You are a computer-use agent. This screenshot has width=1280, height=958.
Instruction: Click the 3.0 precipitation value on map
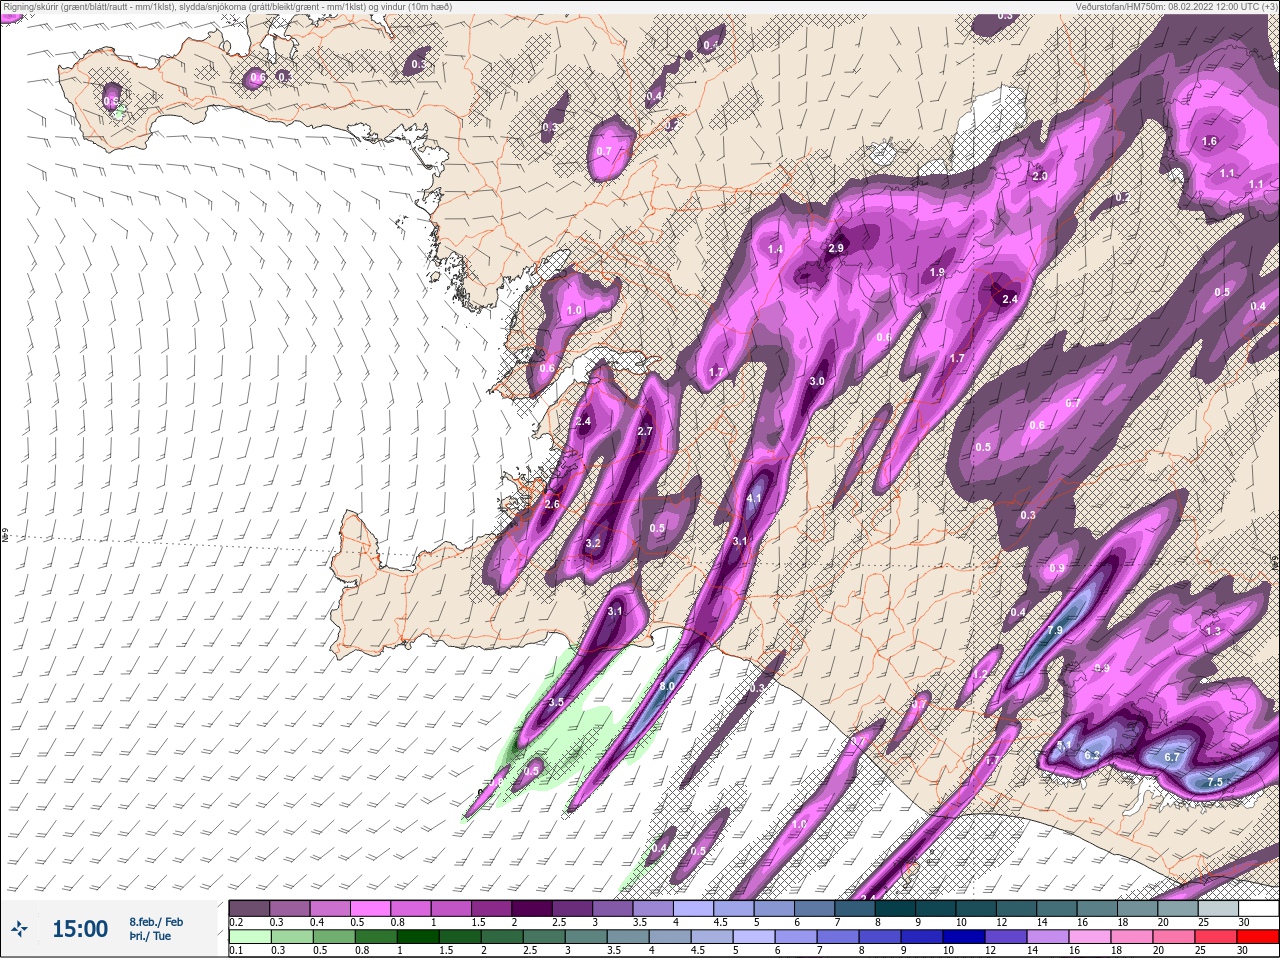tap(817, 381)
